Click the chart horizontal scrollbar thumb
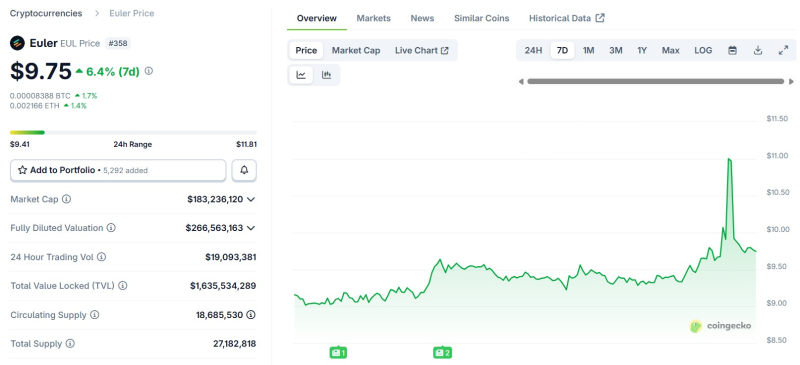 (656, 81)
